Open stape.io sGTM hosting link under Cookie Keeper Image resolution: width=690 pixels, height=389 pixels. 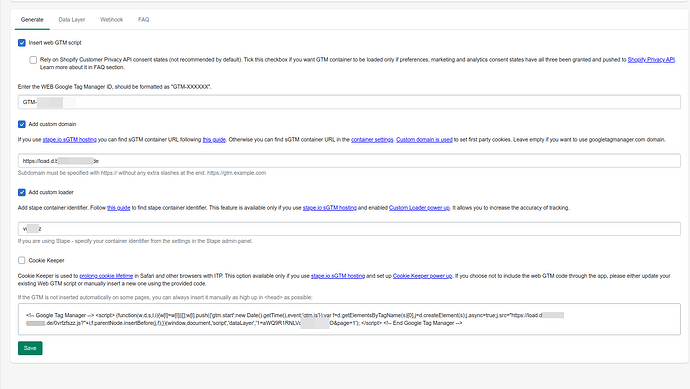coord(338,276)
